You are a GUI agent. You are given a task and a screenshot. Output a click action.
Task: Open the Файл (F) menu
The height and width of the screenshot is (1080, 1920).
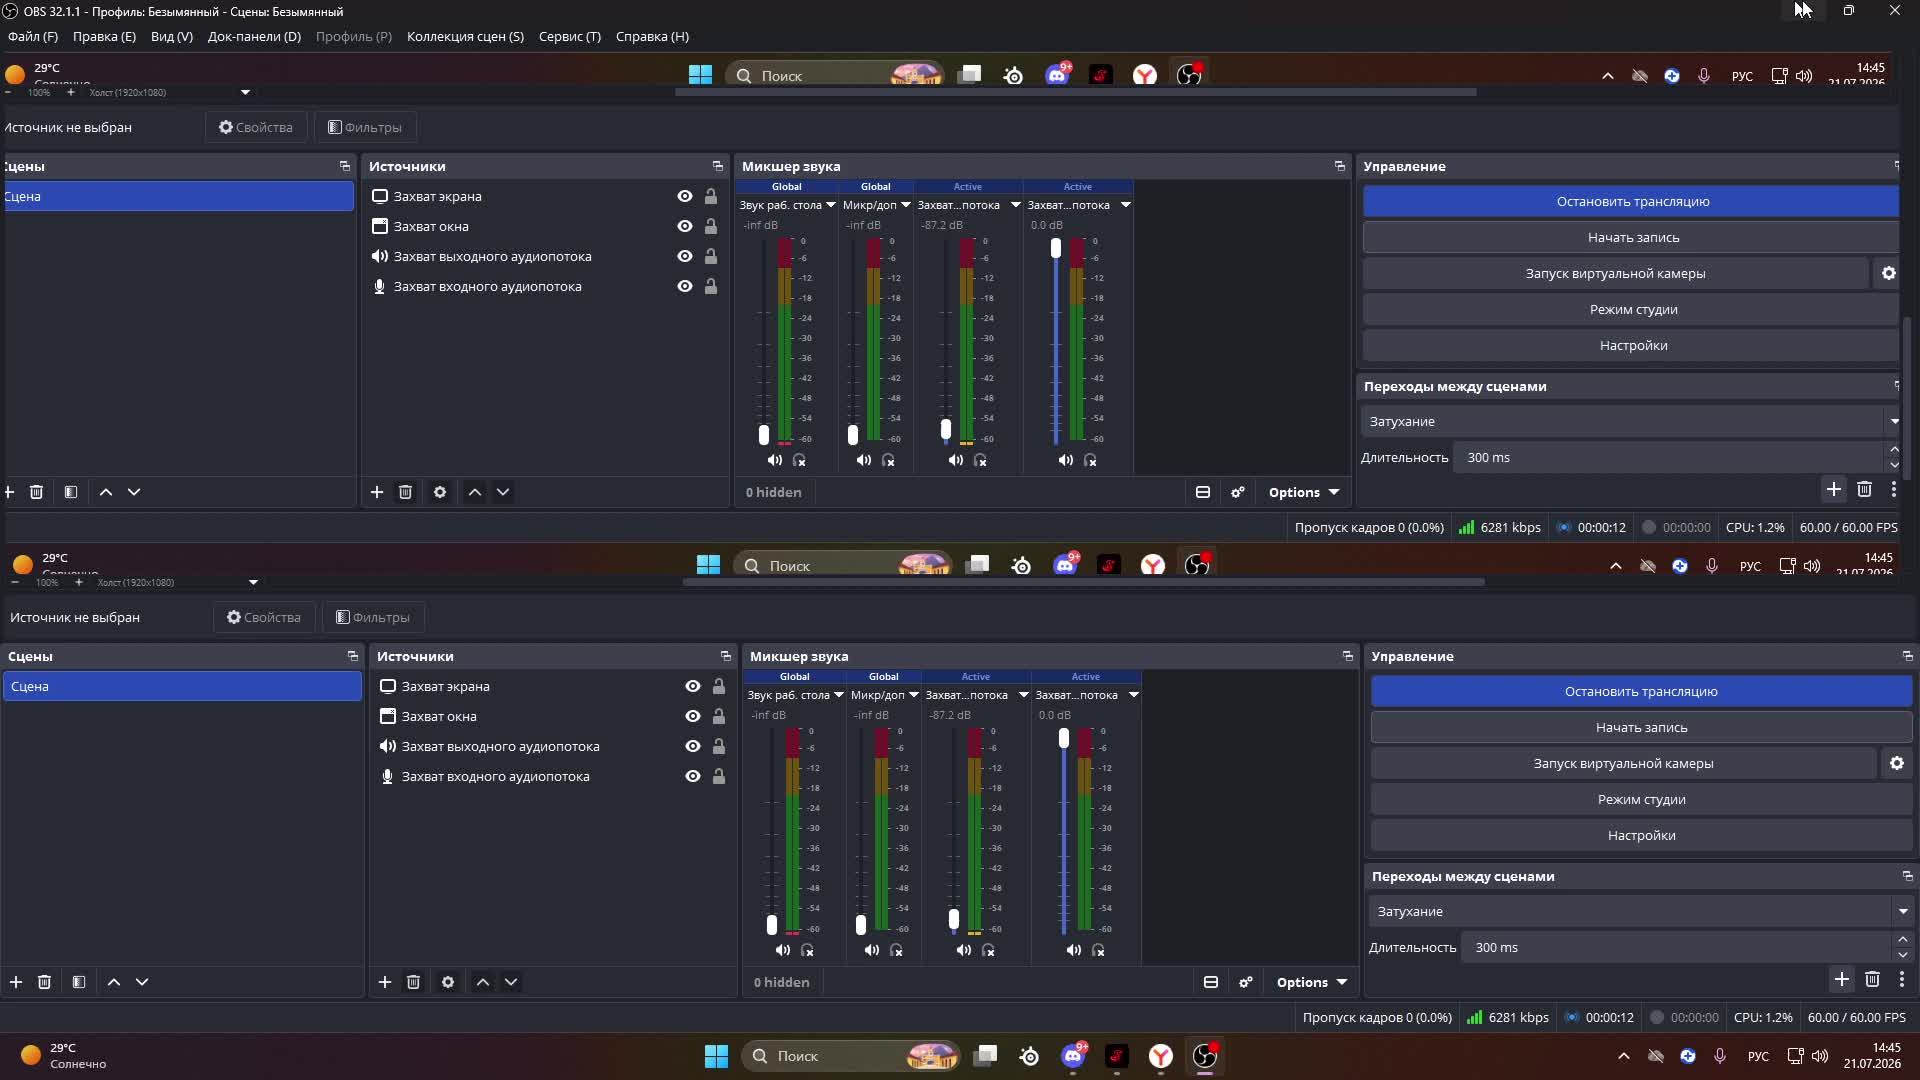pos(33,36)
